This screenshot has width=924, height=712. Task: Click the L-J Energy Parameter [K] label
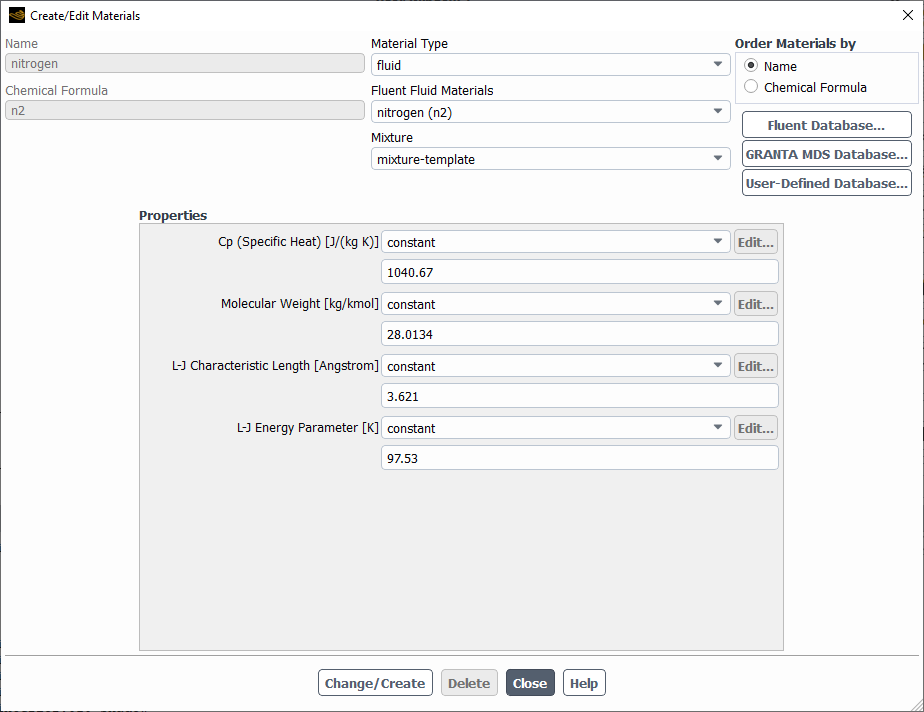pos(308,427)
